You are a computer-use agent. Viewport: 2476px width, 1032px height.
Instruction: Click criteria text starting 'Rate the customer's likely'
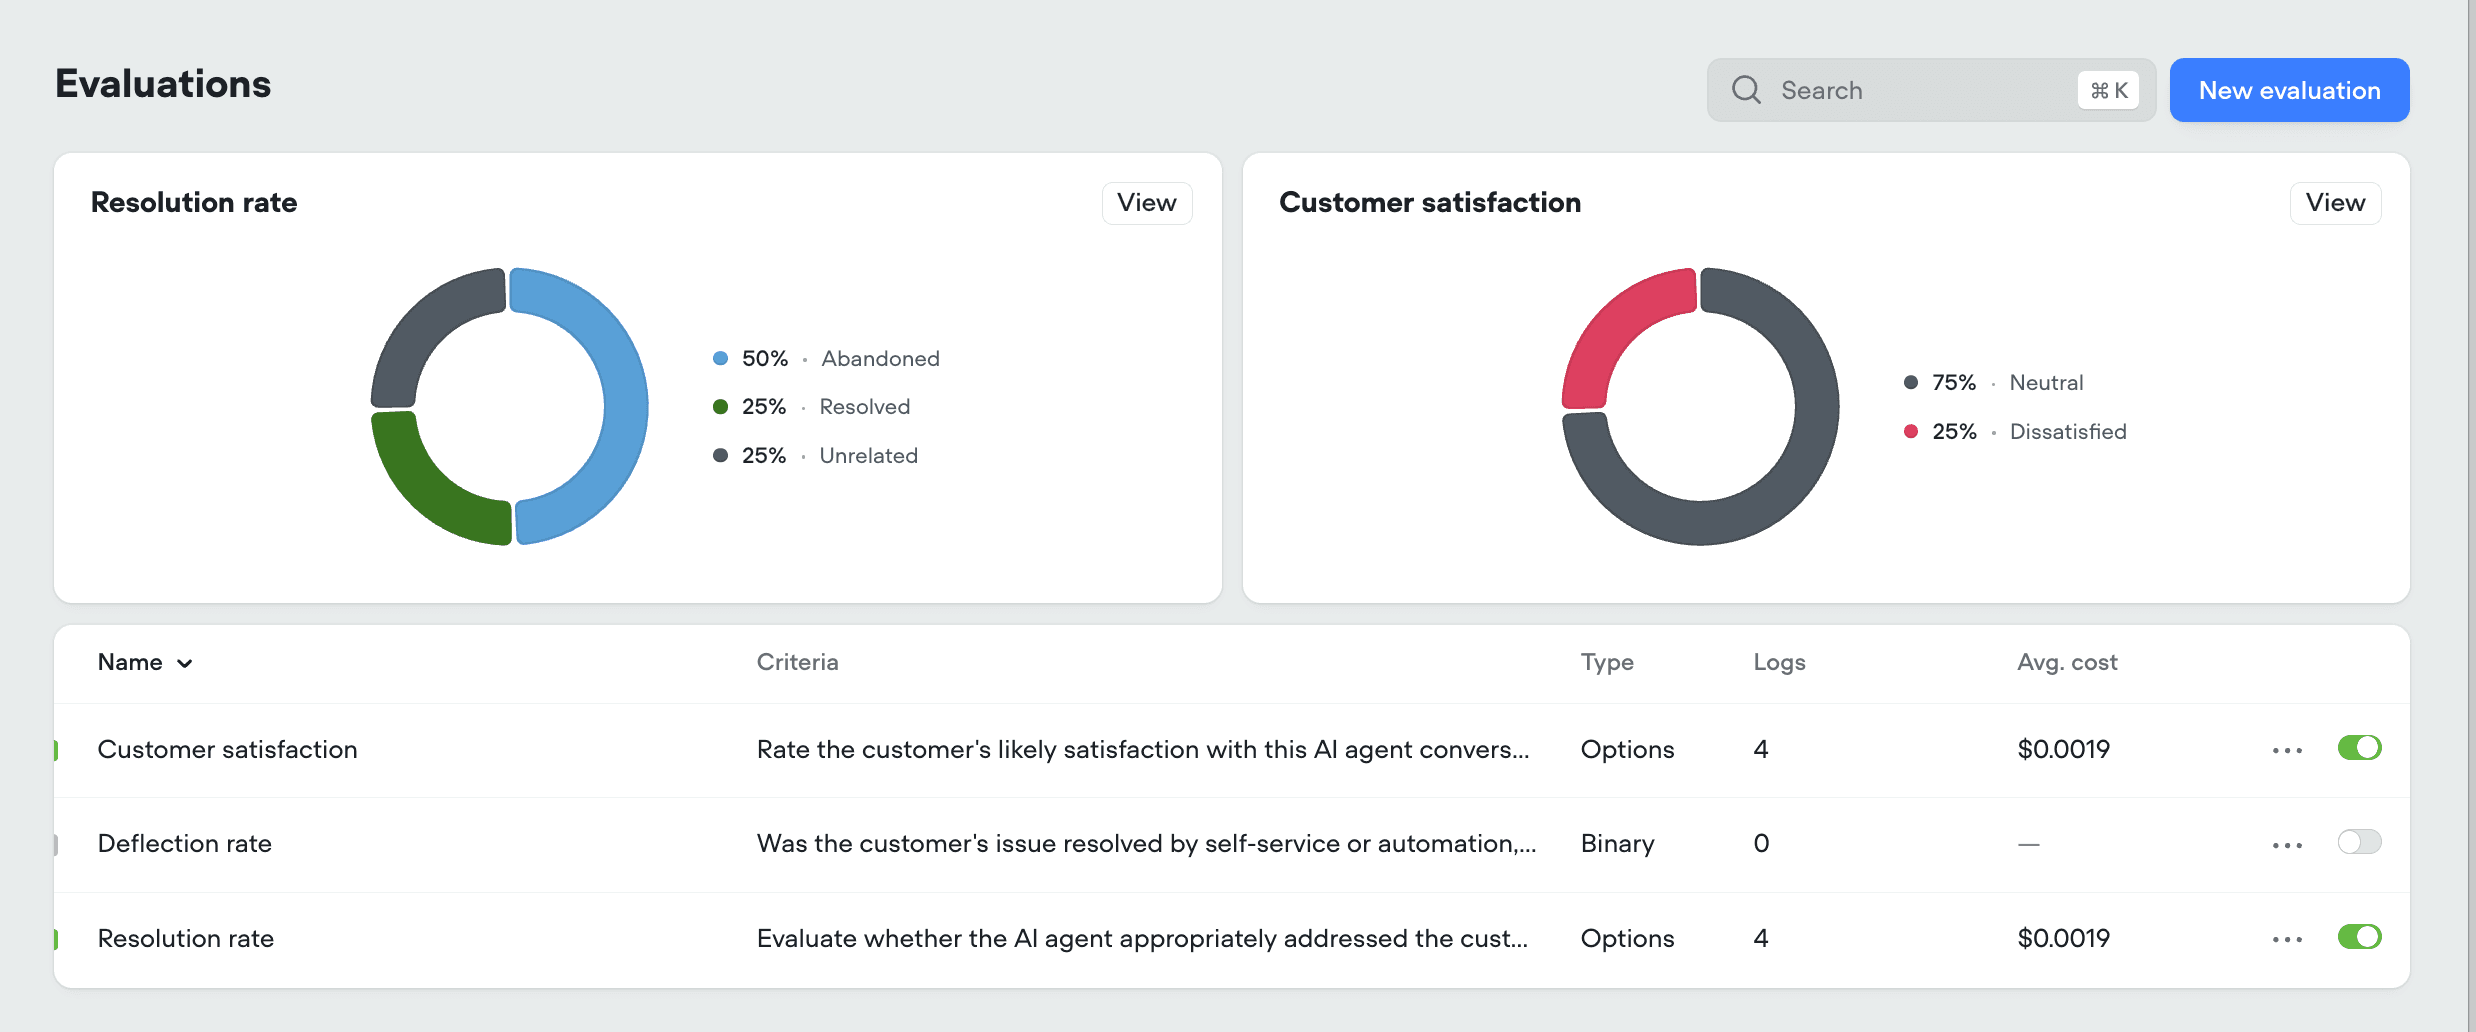[1143, 750]
